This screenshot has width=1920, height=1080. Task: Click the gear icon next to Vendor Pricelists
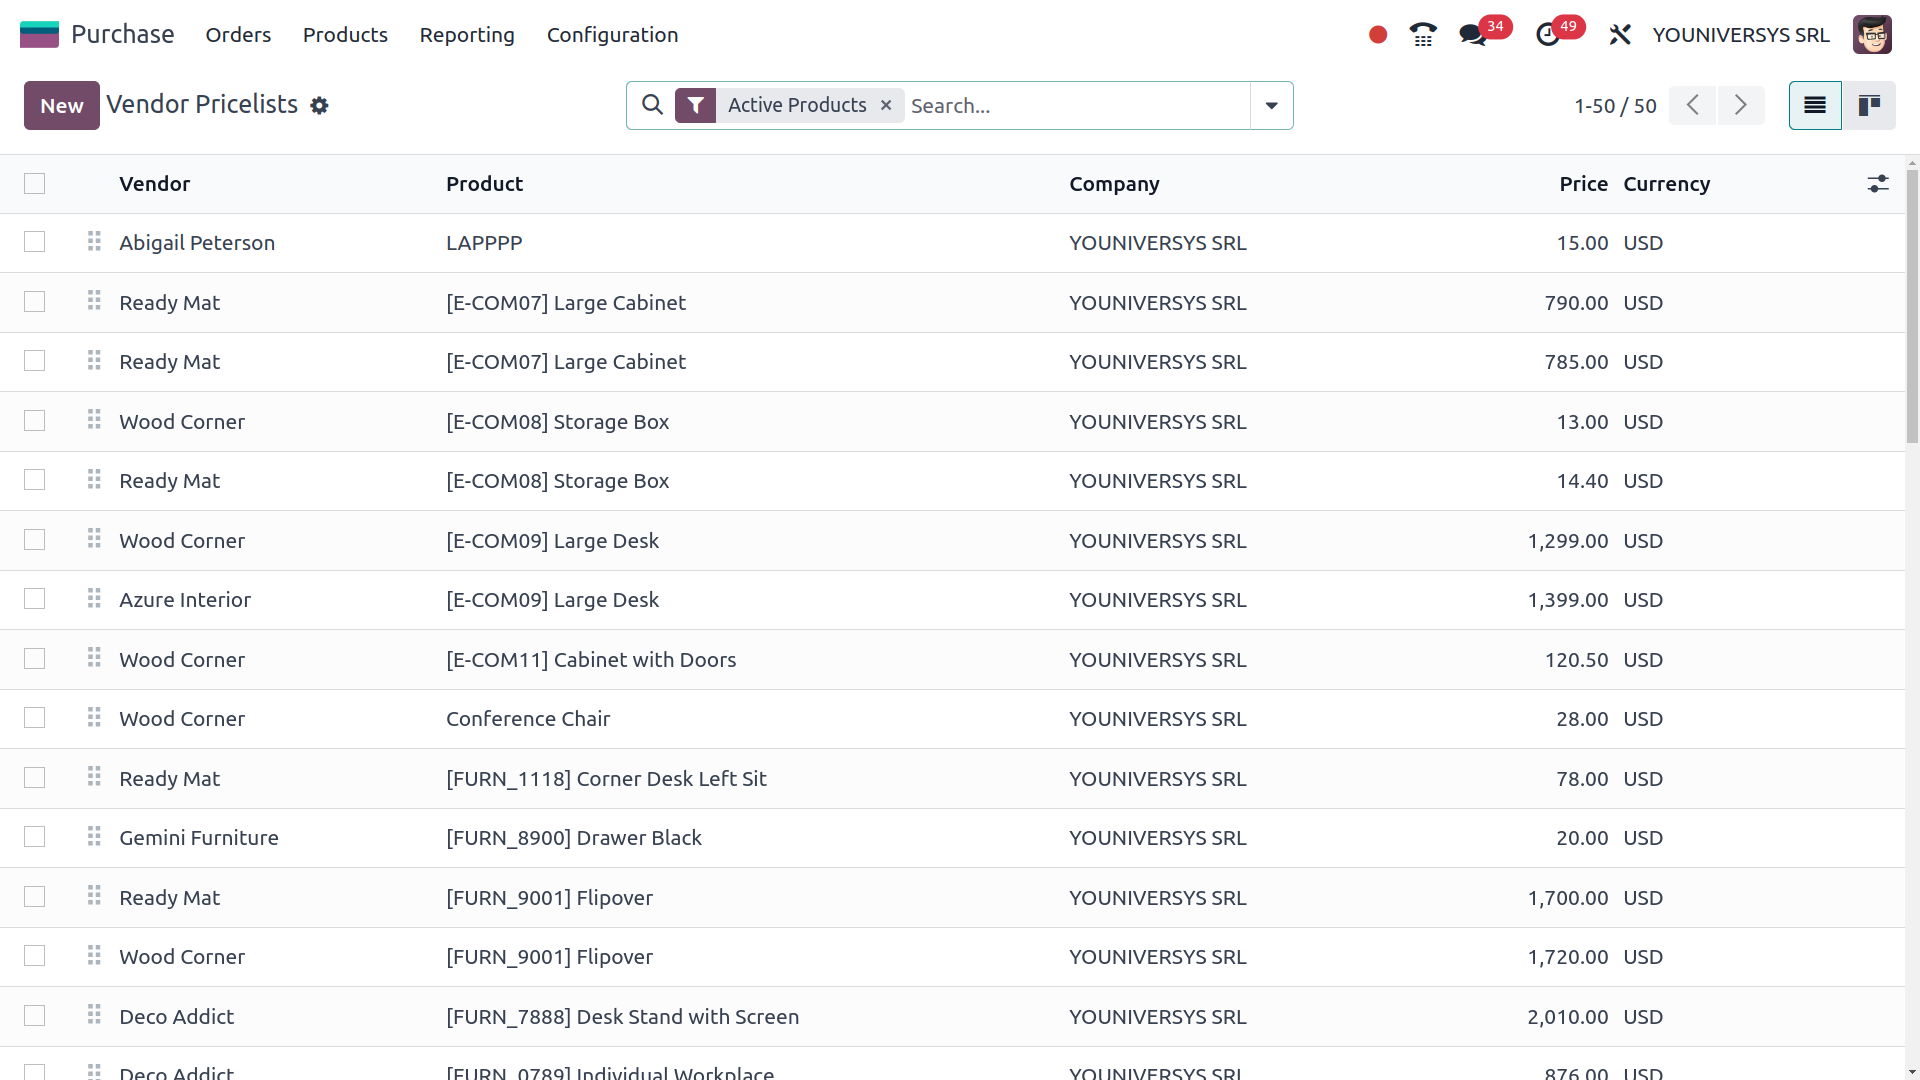[x=319, y=105]
